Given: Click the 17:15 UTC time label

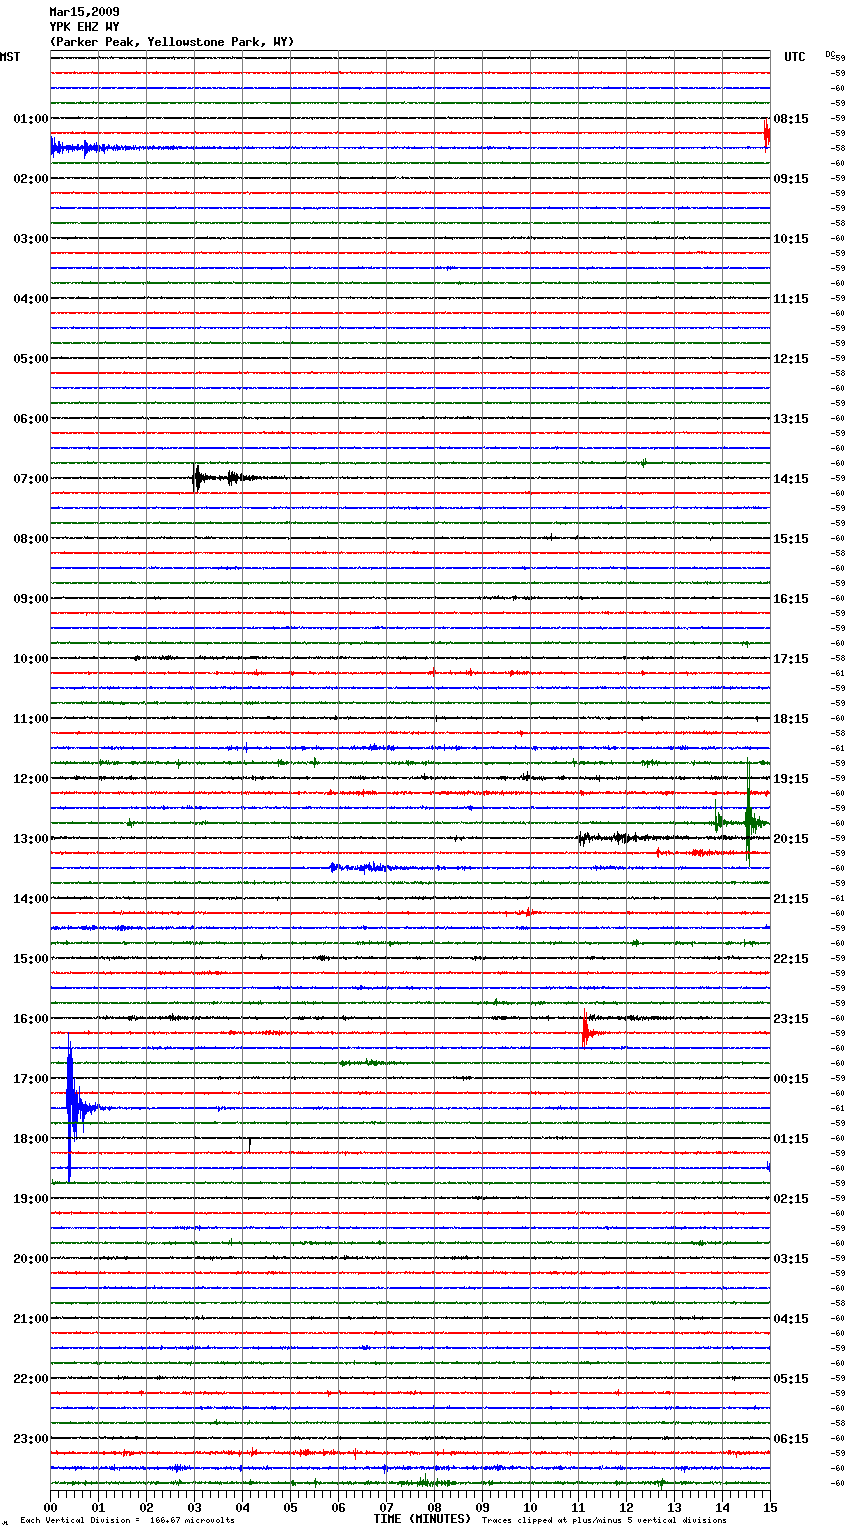Looking at the screenshot, I should (791, 659).
